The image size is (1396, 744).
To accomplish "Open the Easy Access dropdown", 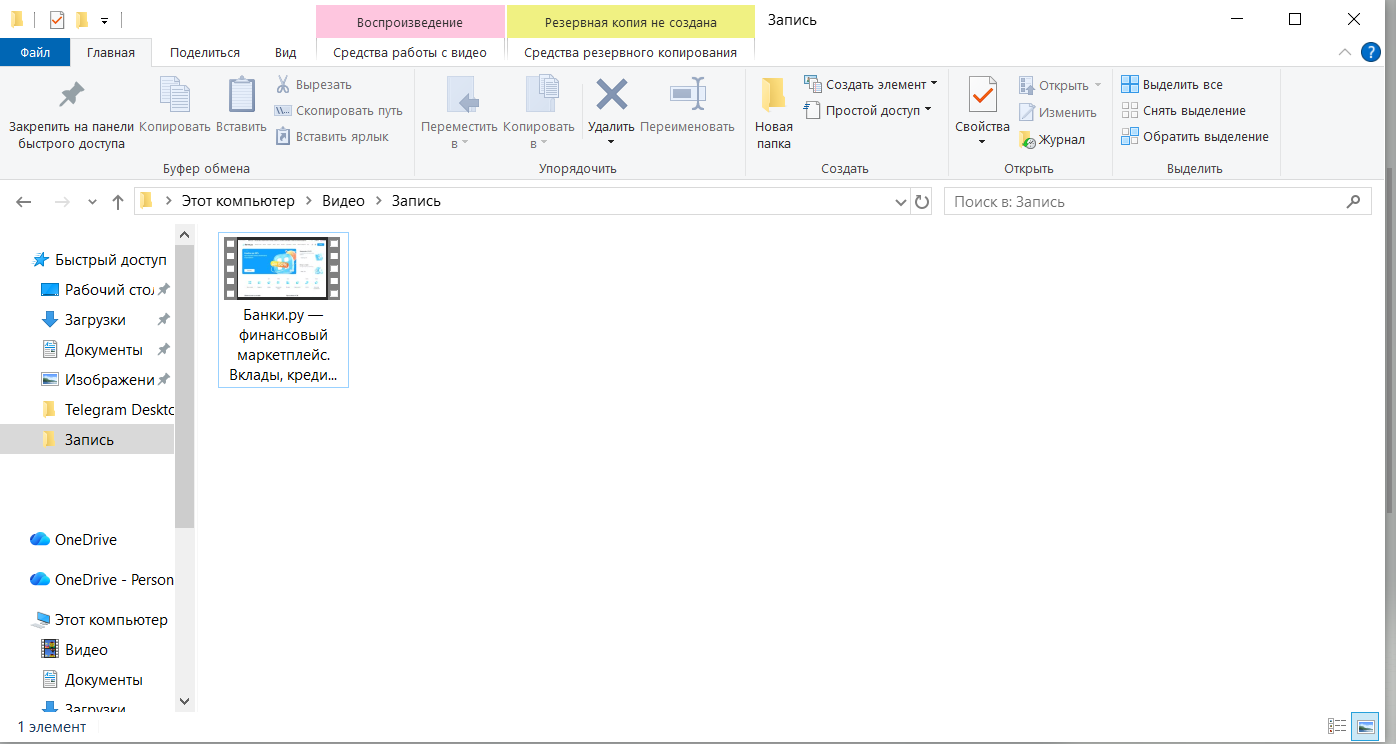I will [x=928, y=110].
